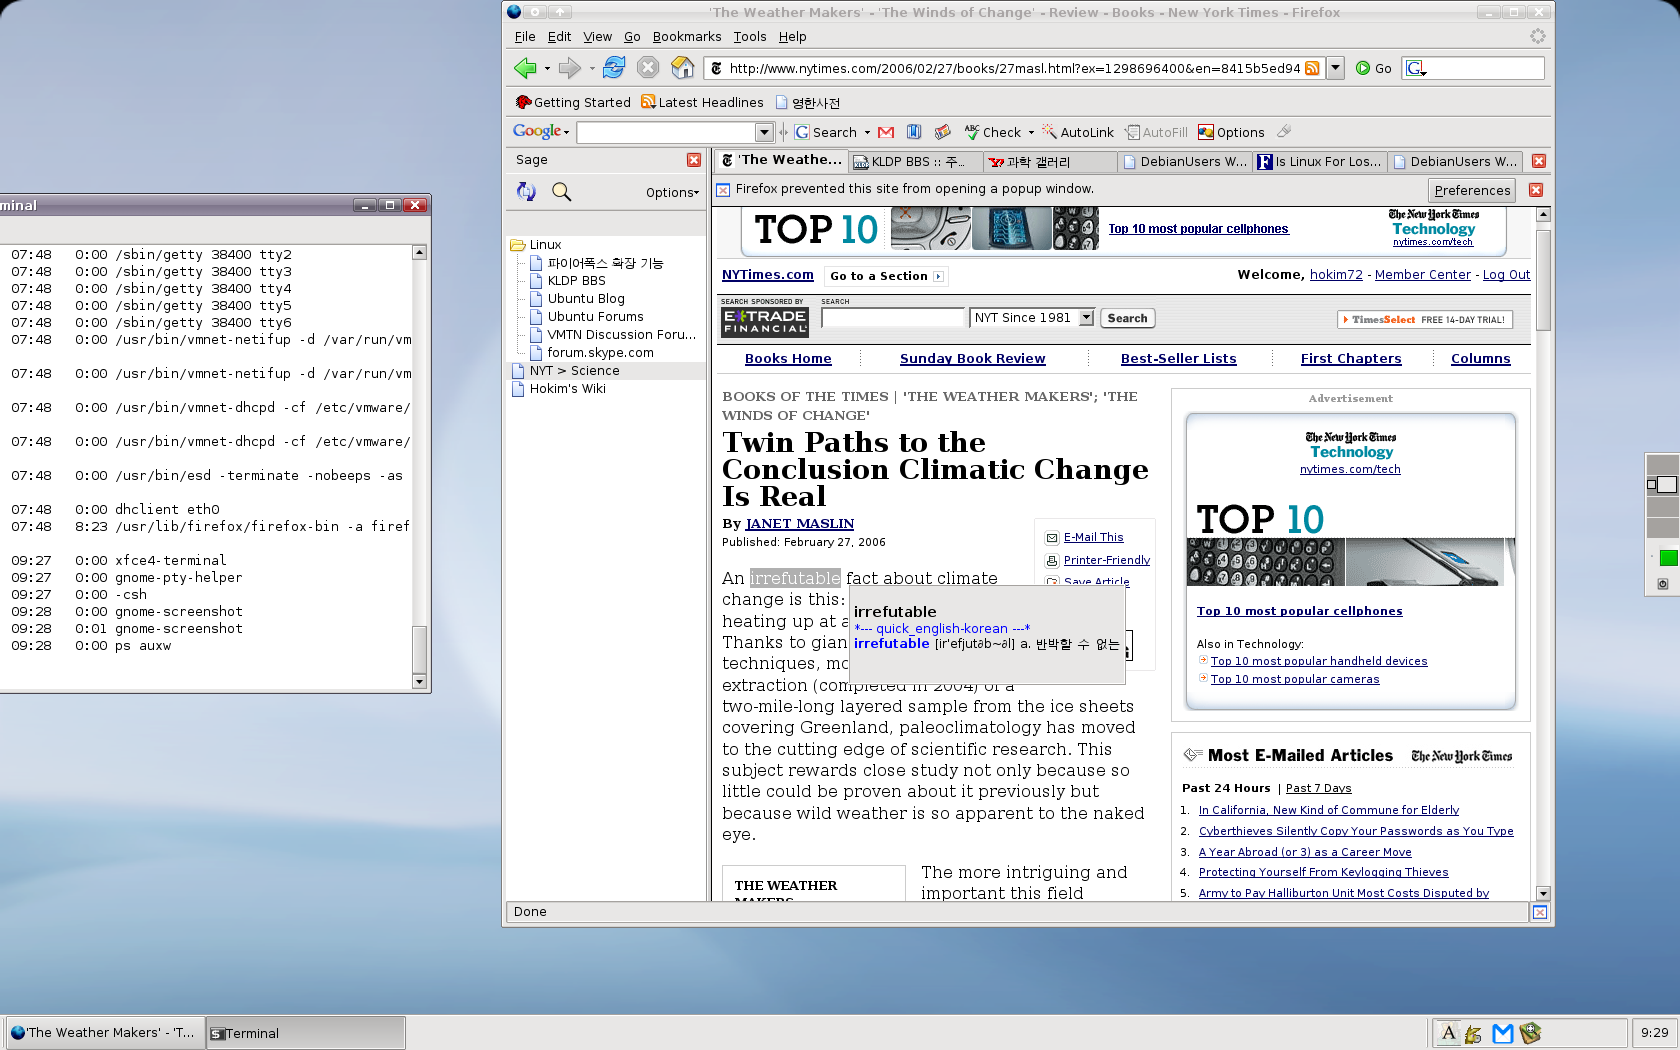The height and width of the screenshot is (1050, 1680).
Task: Click green indicator in side panel
Action: (x=1668, y=558)
